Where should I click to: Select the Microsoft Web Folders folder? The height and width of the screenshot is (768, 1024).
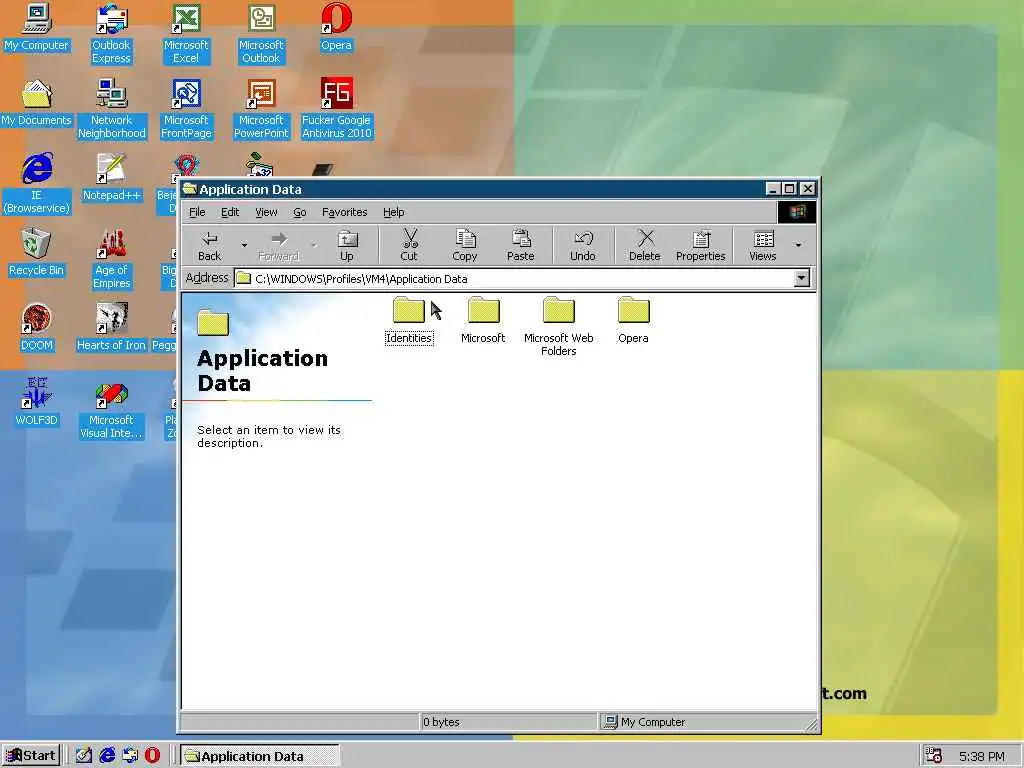[x=558, y=326]
